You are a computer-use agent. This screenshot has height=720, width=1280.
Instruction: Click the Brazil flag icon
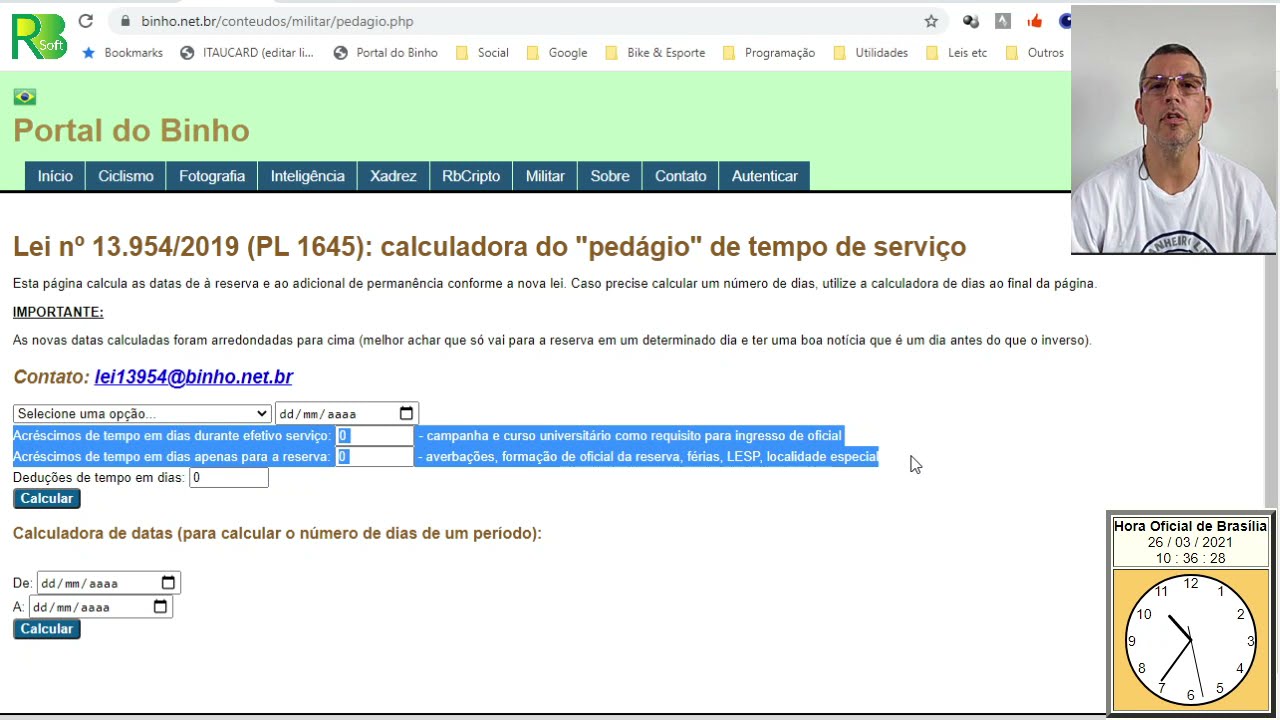(x=25, y=97)
